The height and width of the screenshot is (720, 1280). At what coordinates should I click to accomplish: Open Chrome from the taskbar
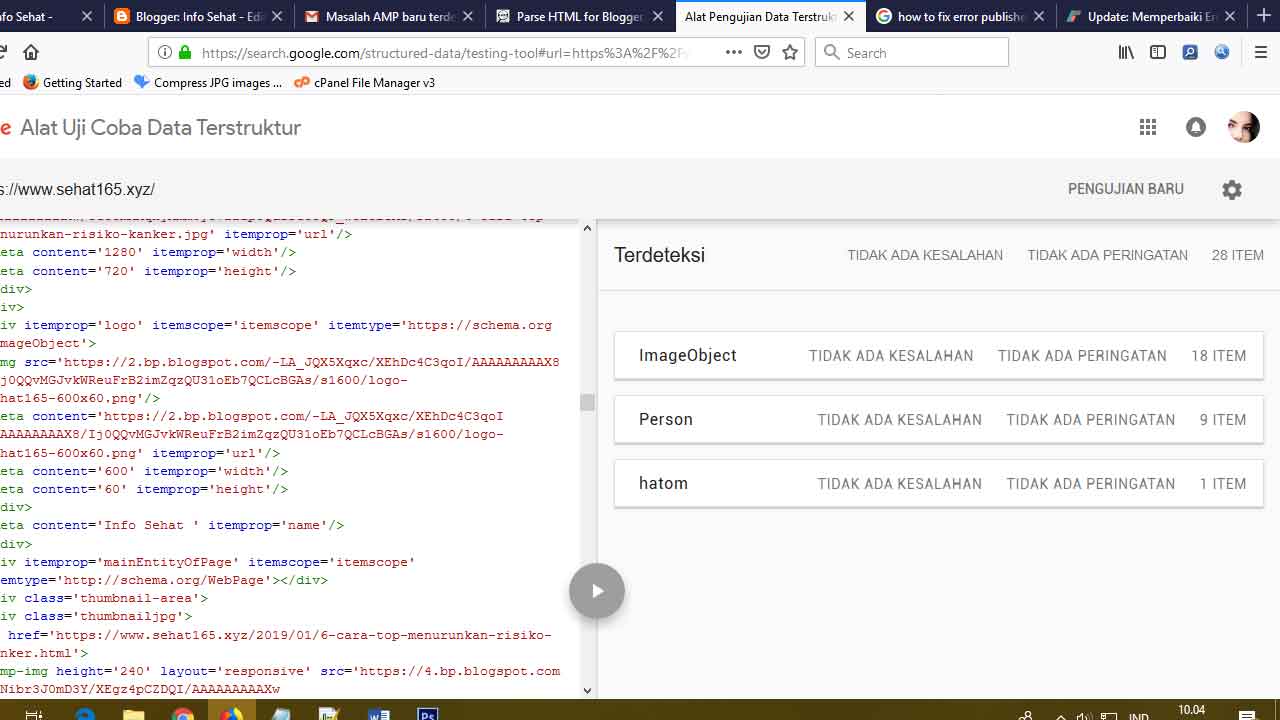pyautogui.click(x=182, y=712)
